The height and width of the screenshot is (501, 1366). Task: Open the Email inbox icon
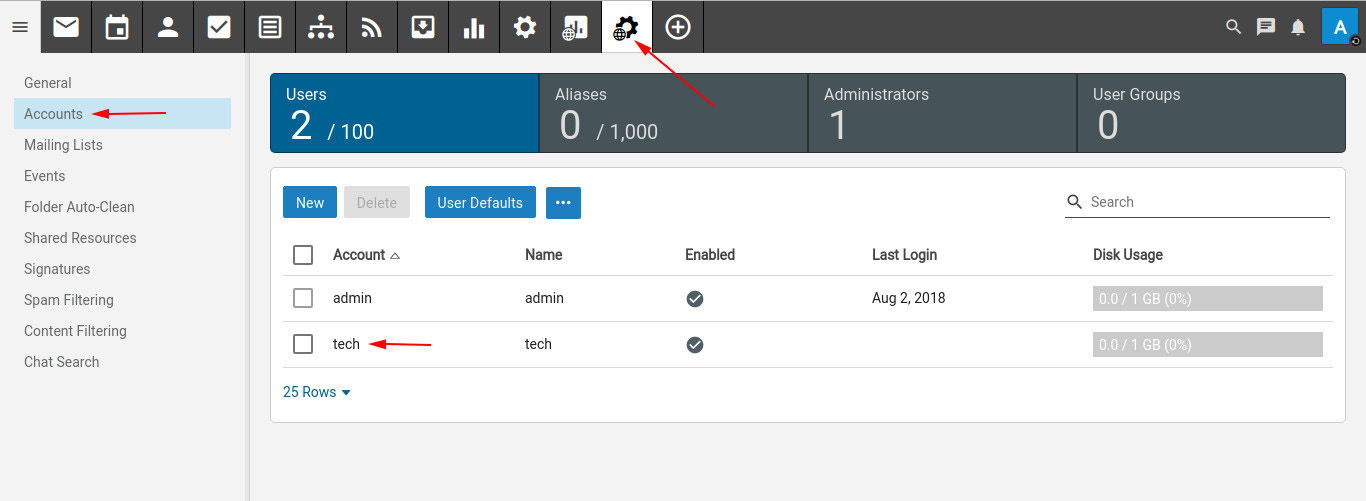coord(66,27)
